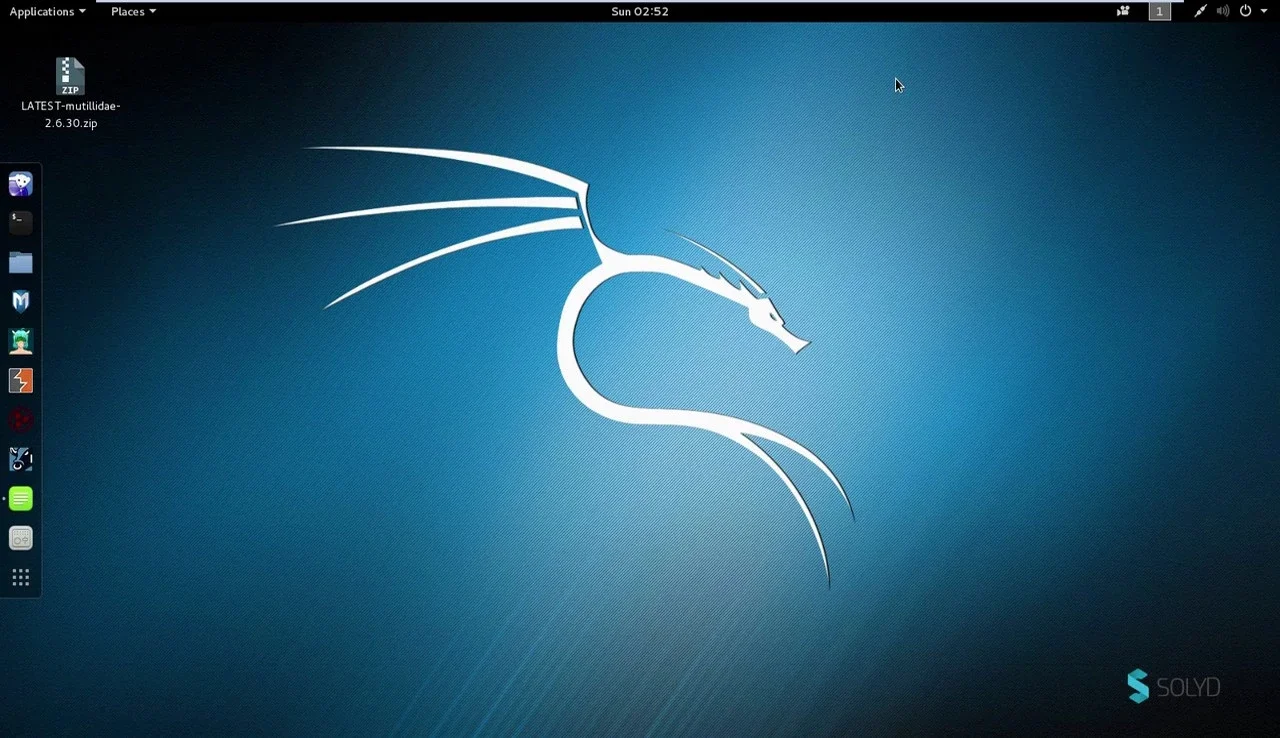1280x738 pixels.
Task: Open the dark red Maltego icon
Action: (x=21, y=420)
